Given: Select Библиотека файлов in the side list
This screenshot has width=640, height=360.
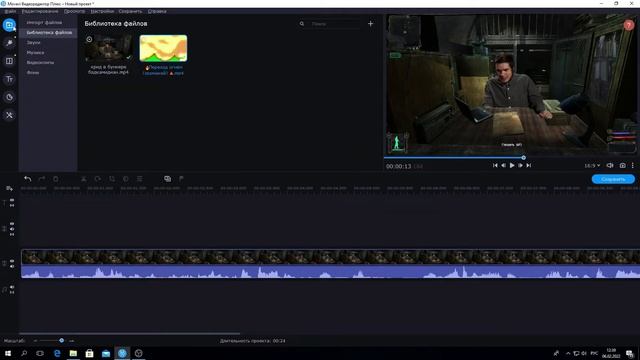Looking at the screenshot, I should pos(48,32).
